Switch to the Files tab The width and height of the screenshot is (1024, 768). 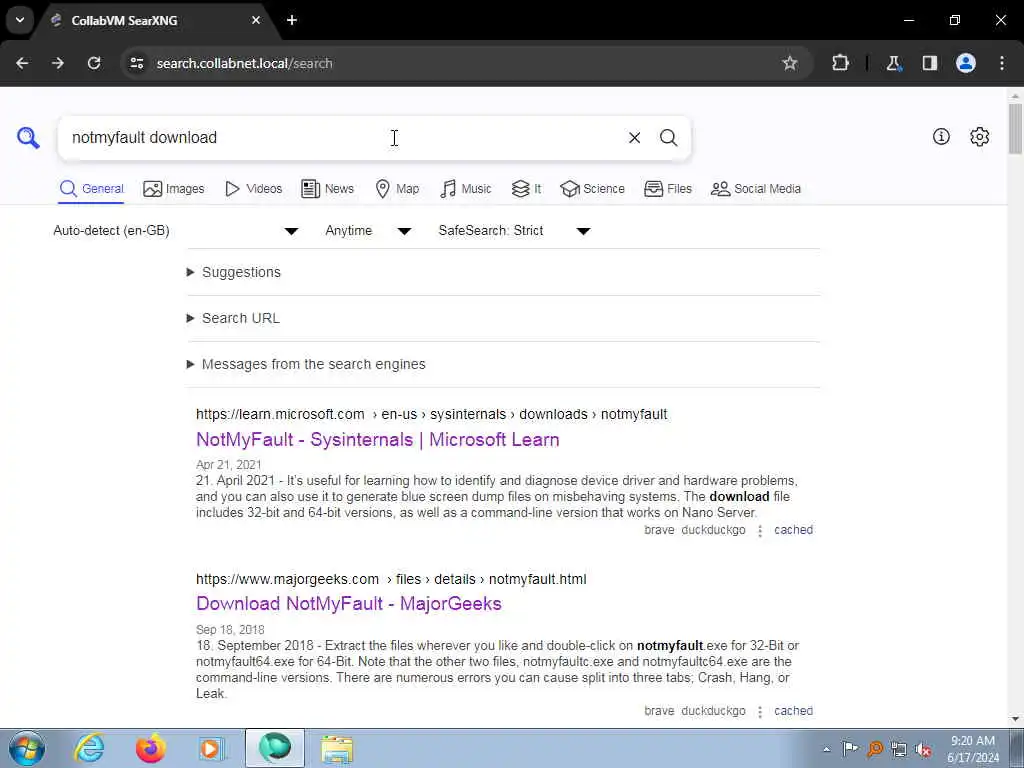point(667,189)
